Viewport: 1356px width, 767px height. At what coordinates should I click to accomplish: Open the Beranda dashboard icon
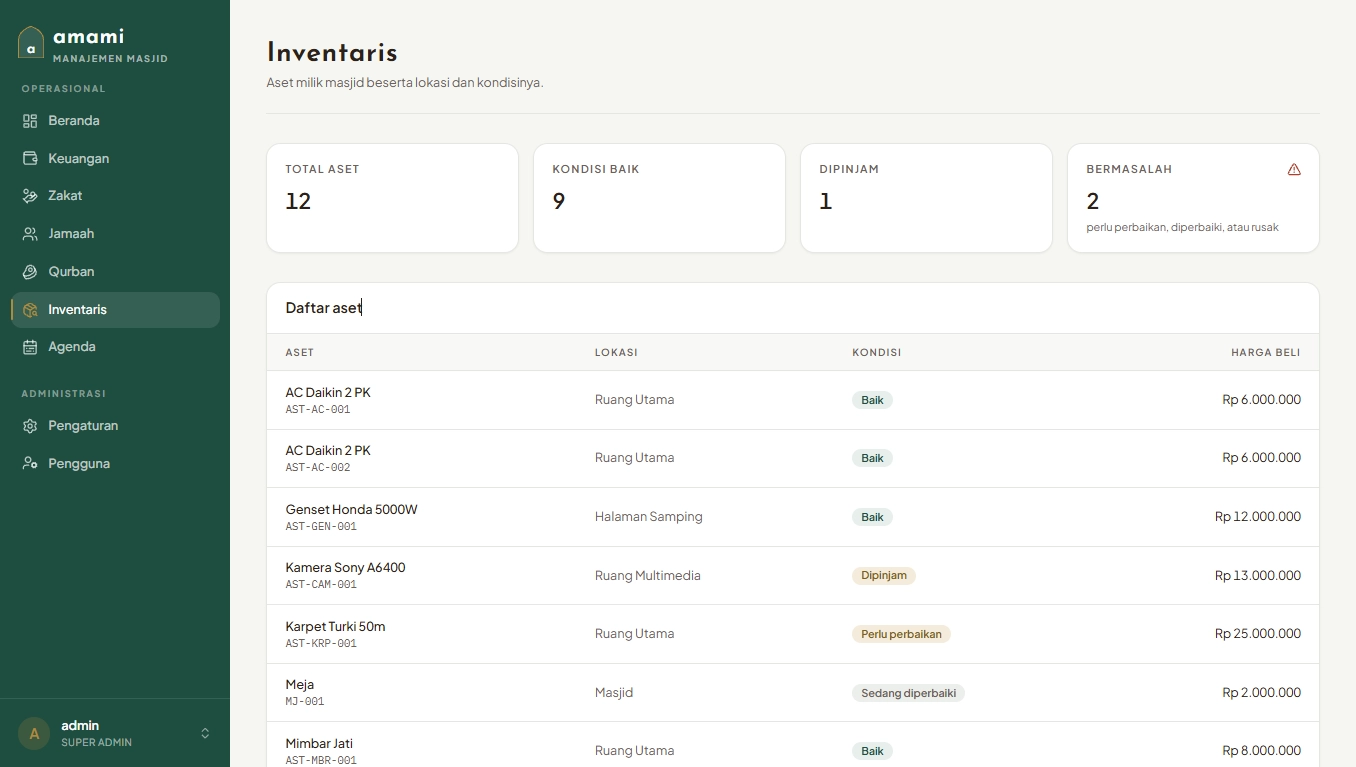point(30,121)
